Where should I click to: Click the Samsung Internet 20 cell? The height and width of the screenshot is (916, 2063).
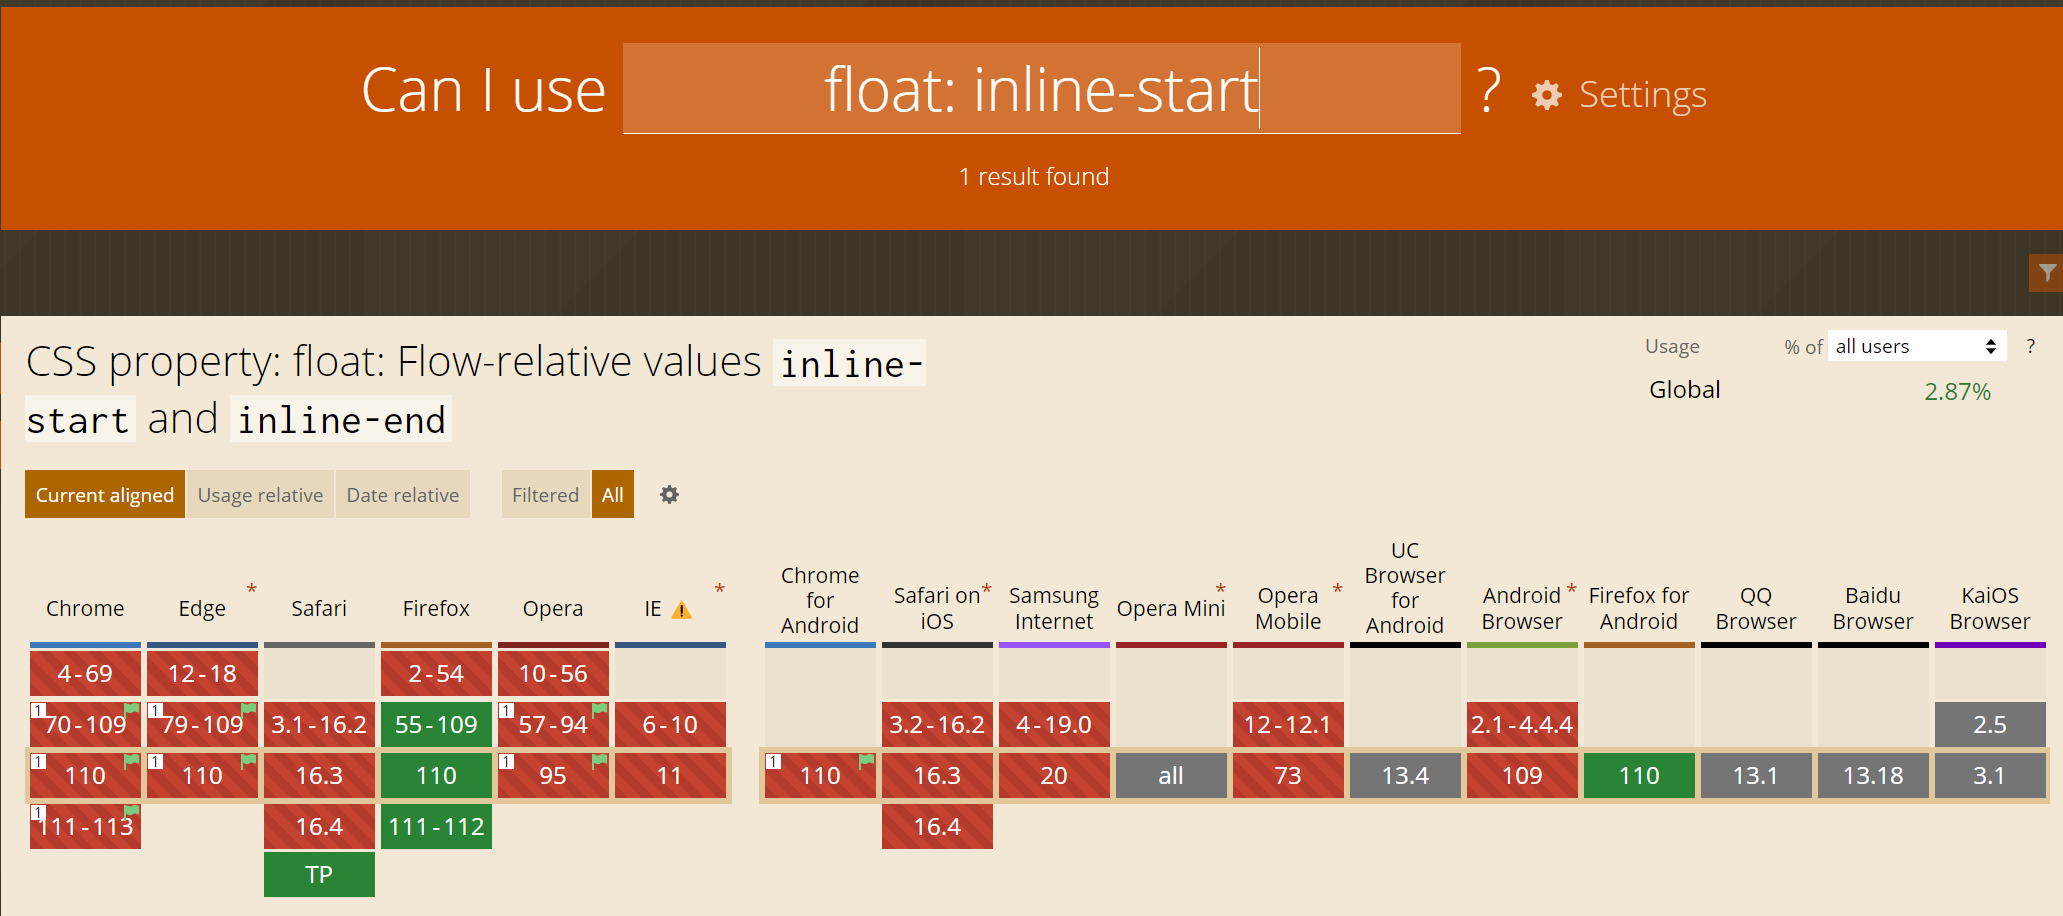tap(1054, 775)
